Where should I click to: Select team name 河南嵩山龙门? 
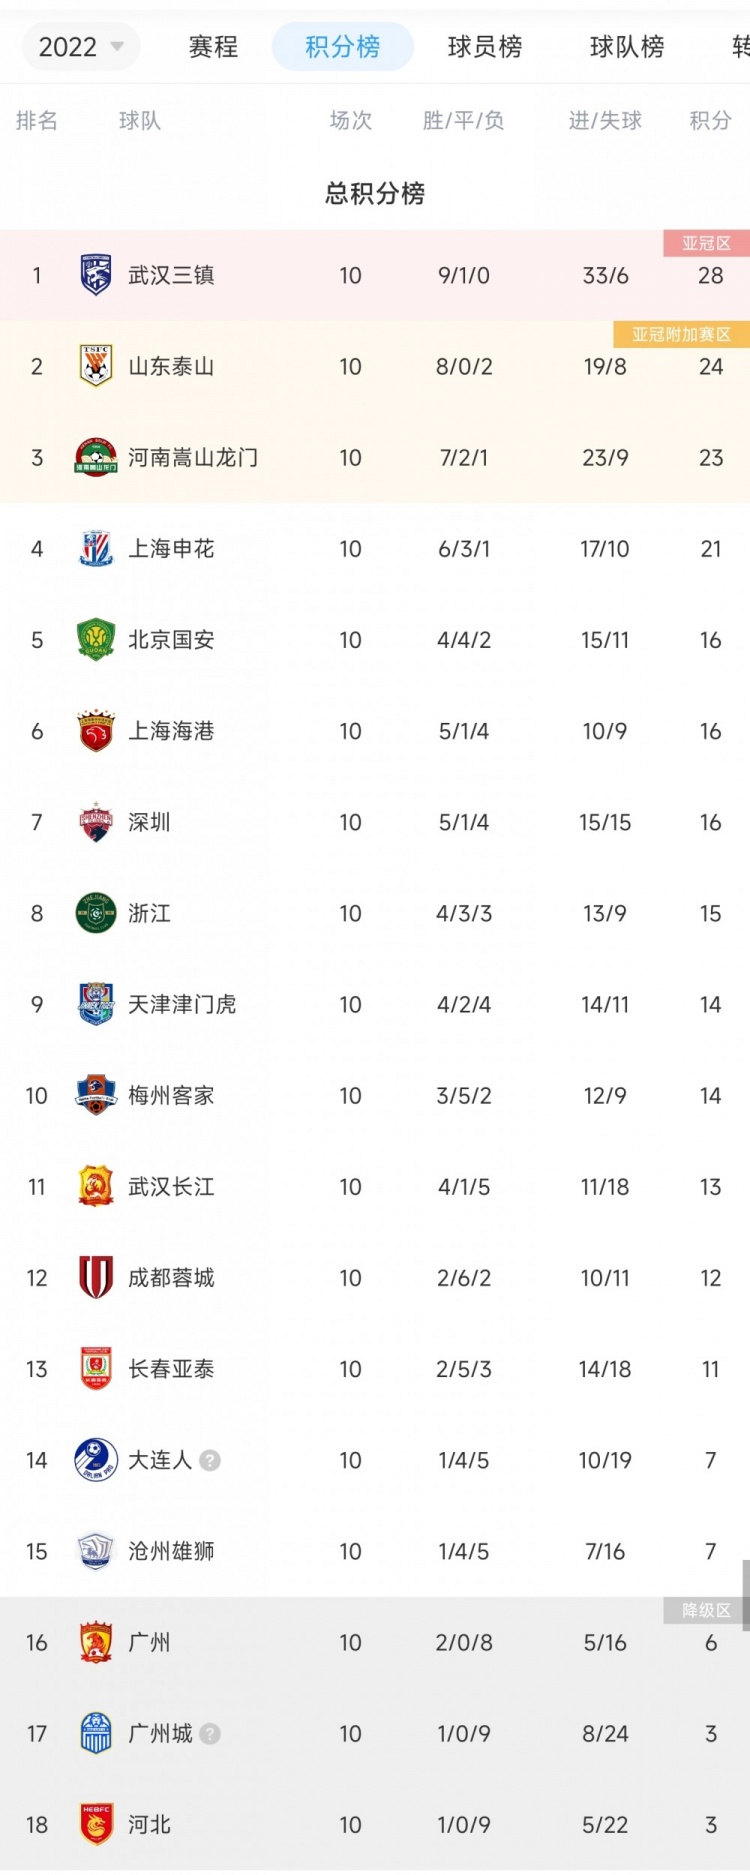pos(192,457)
